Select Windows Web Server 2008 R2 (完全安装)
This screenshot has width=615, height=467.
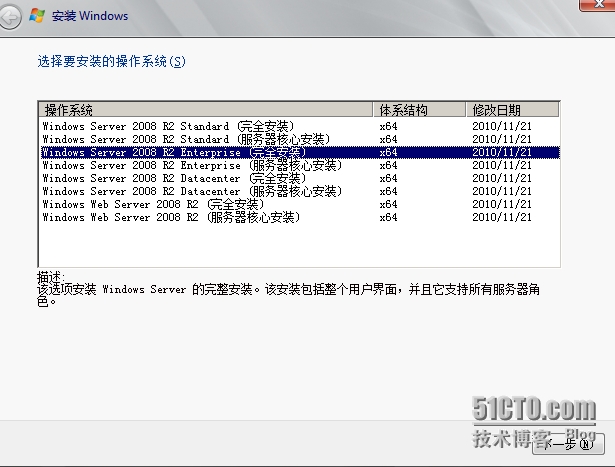tap(300, 204)
